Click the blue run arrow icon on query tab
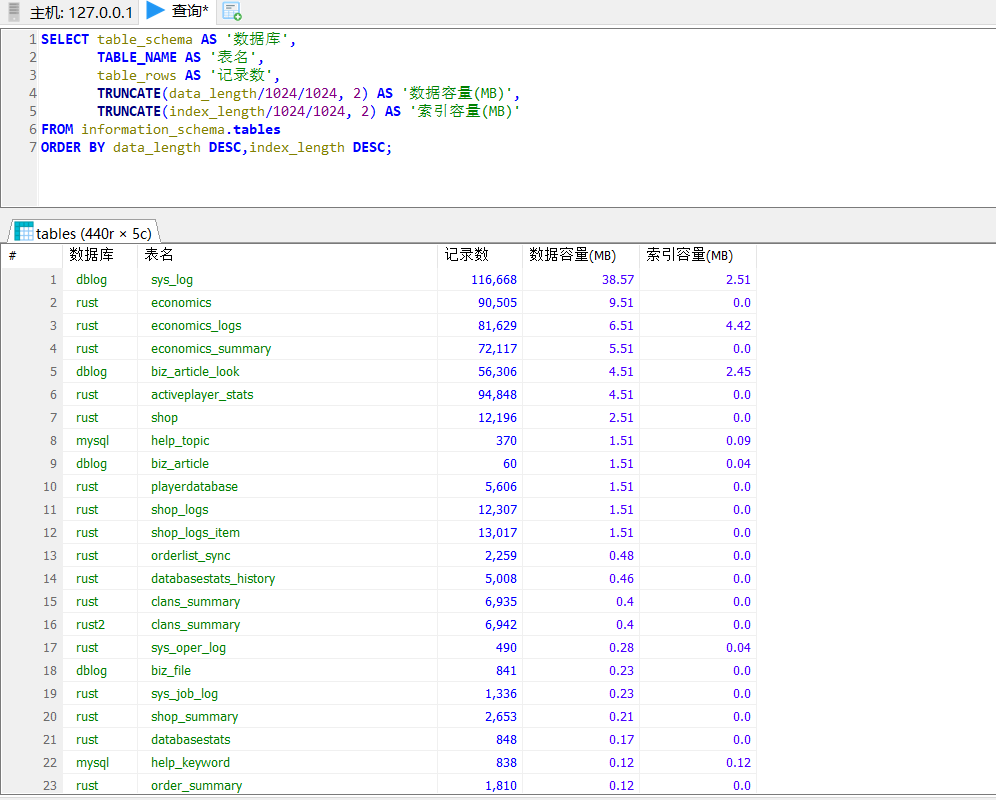The width and height of the screenshot is (996, 800). click(155, 10)
